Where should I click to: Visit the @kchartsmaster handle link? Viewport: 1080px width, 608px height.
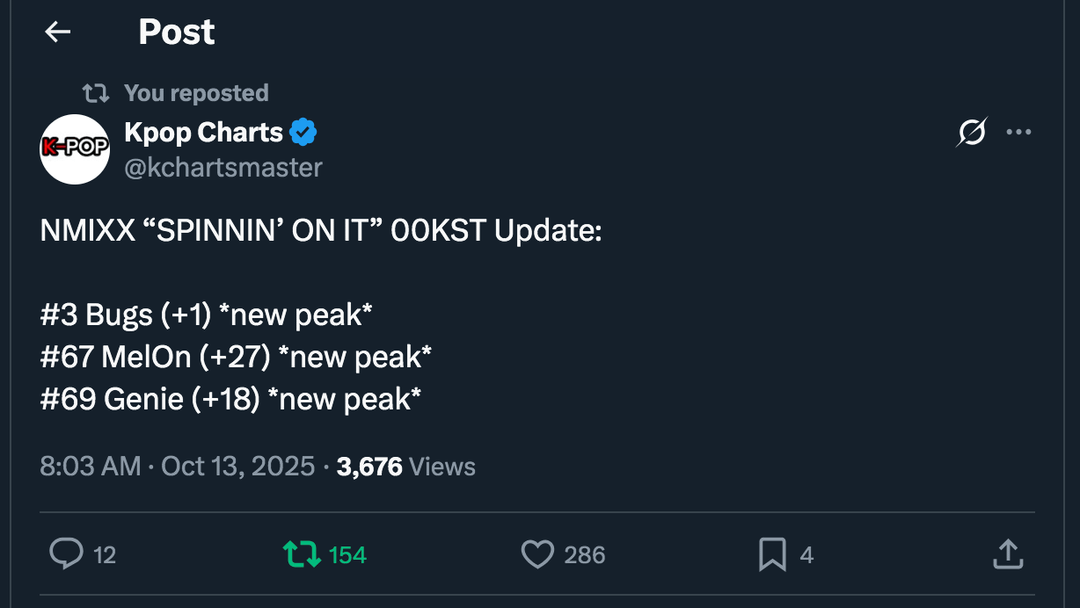[x=223, y=167]
